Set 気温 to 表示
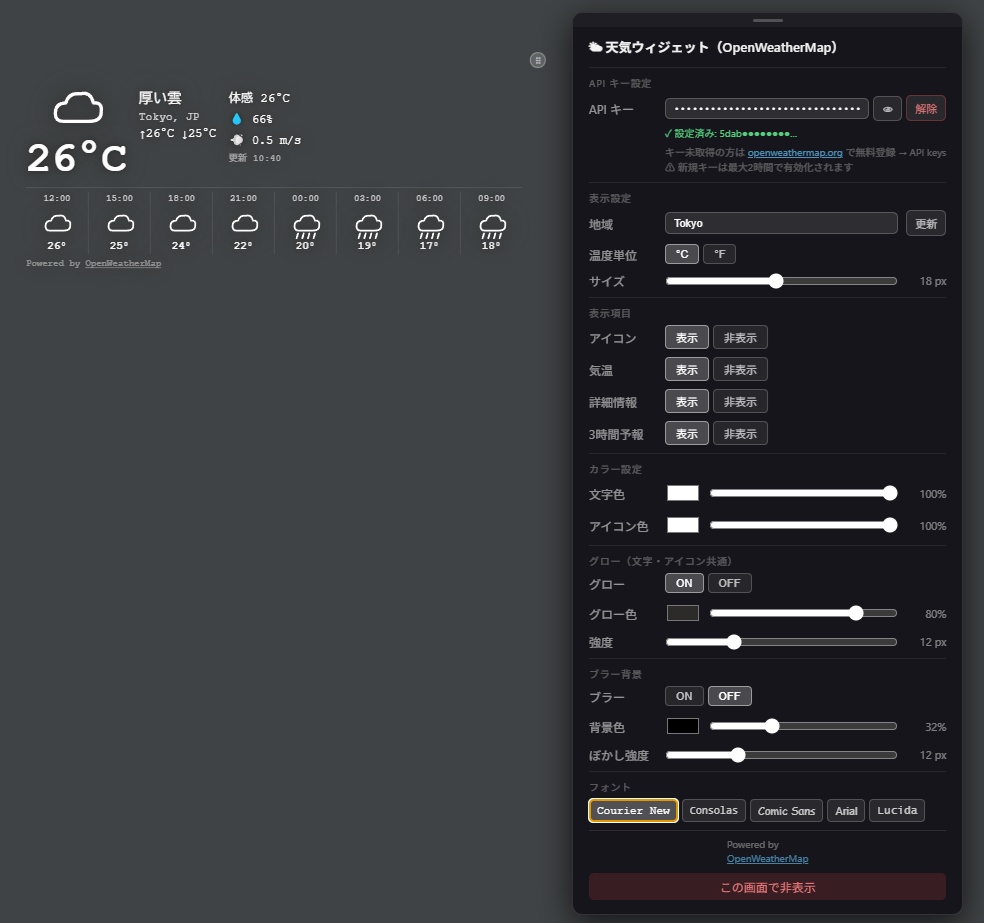Viewport: 984px width, 923px height. click(687, 370)
